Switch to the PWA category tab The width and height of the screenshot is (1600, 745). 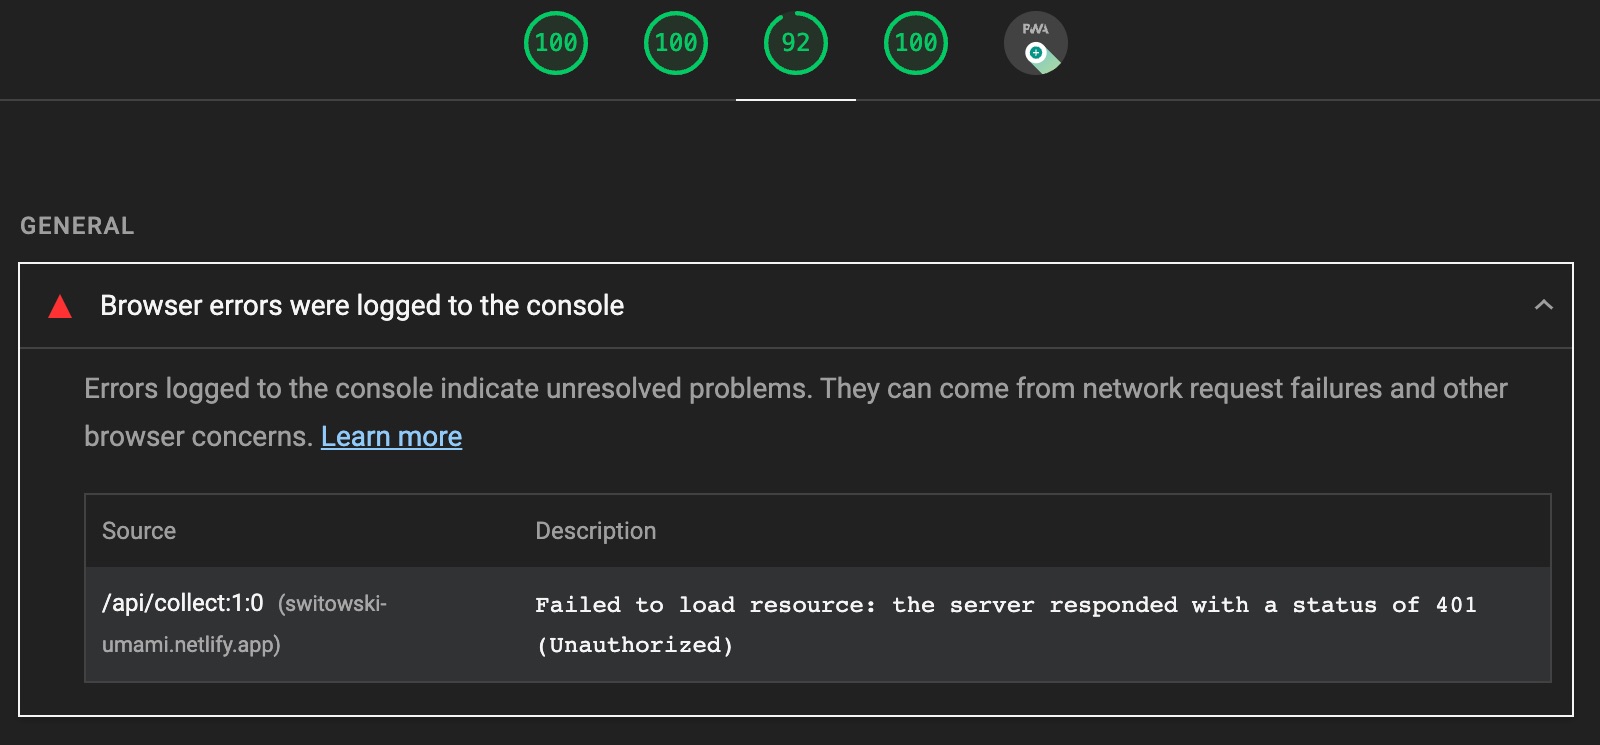pyautogui.click(x=1036, y=43)
